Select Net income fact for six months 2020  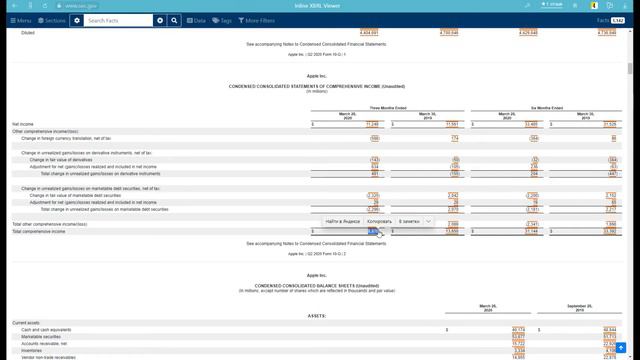click(x=531, y=124)
